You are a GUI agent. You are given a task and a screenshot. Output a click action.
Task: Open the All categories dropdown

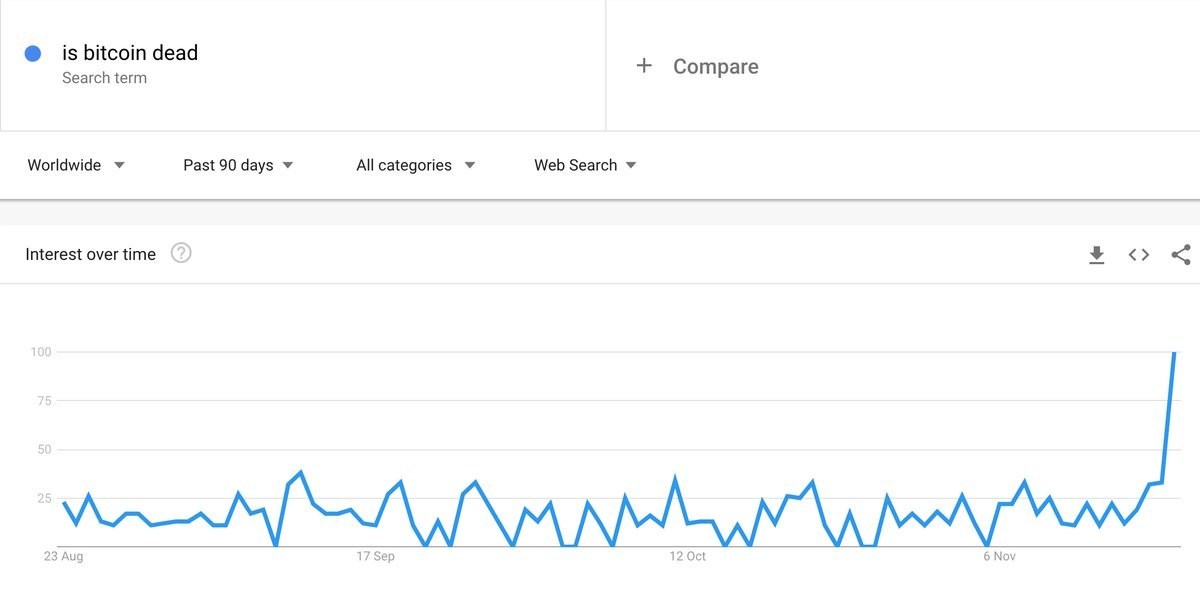point(415,165)
